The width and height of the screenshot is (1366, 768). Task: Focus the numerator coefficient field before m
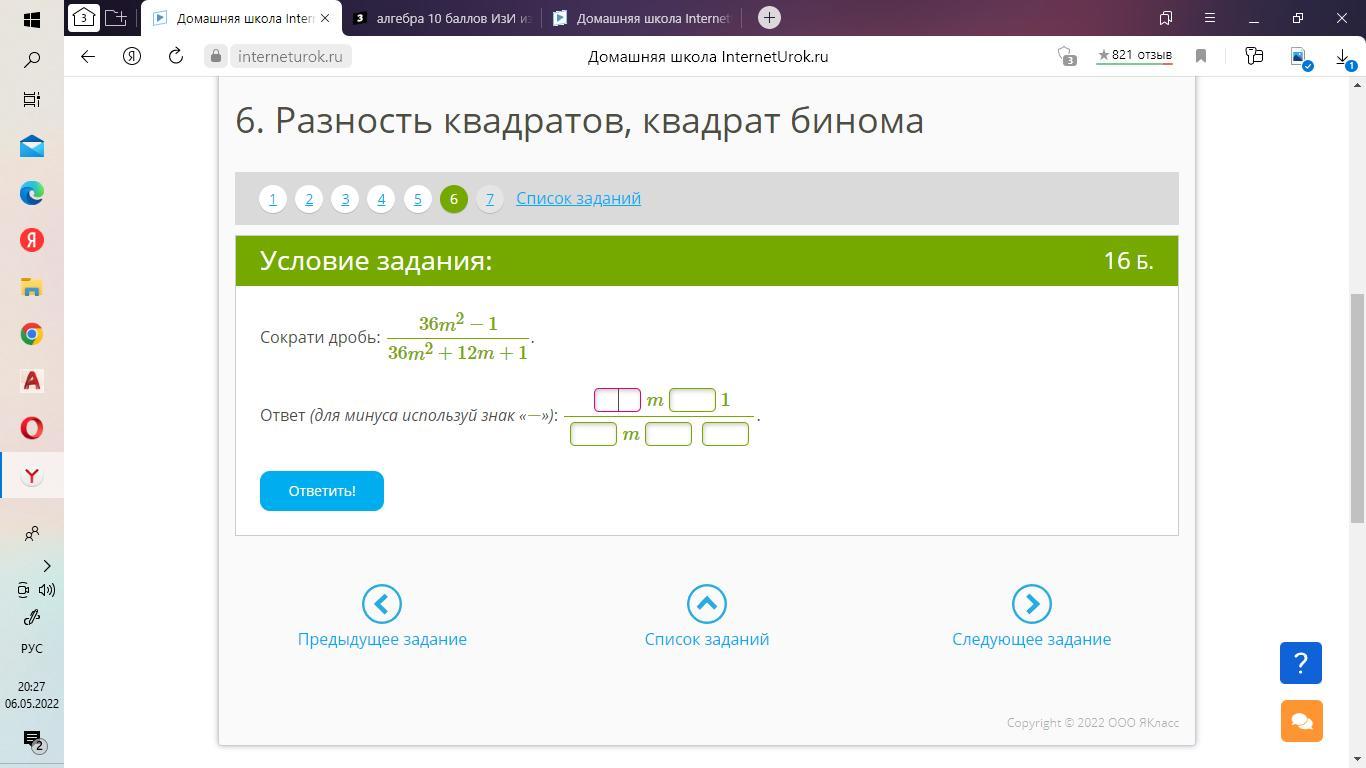(x=617, y=400)
